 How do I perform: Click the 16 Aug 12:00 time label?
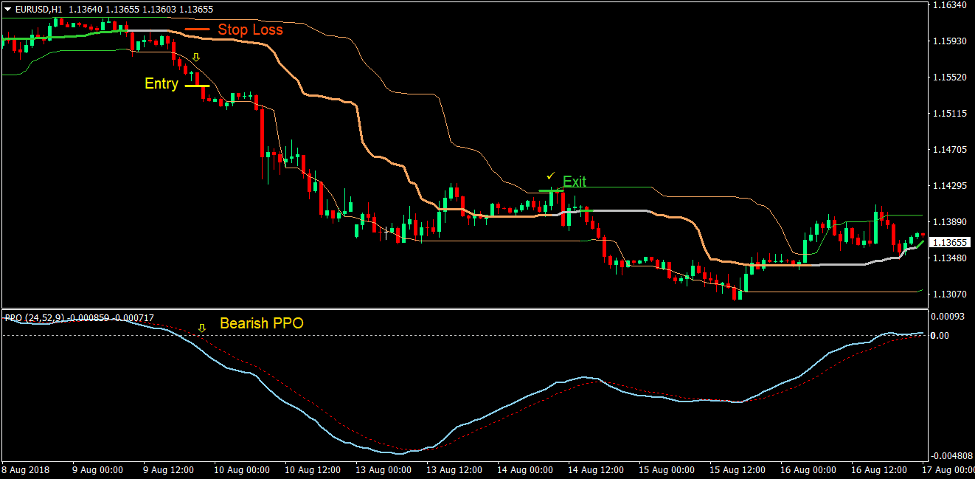click(880, 469)
